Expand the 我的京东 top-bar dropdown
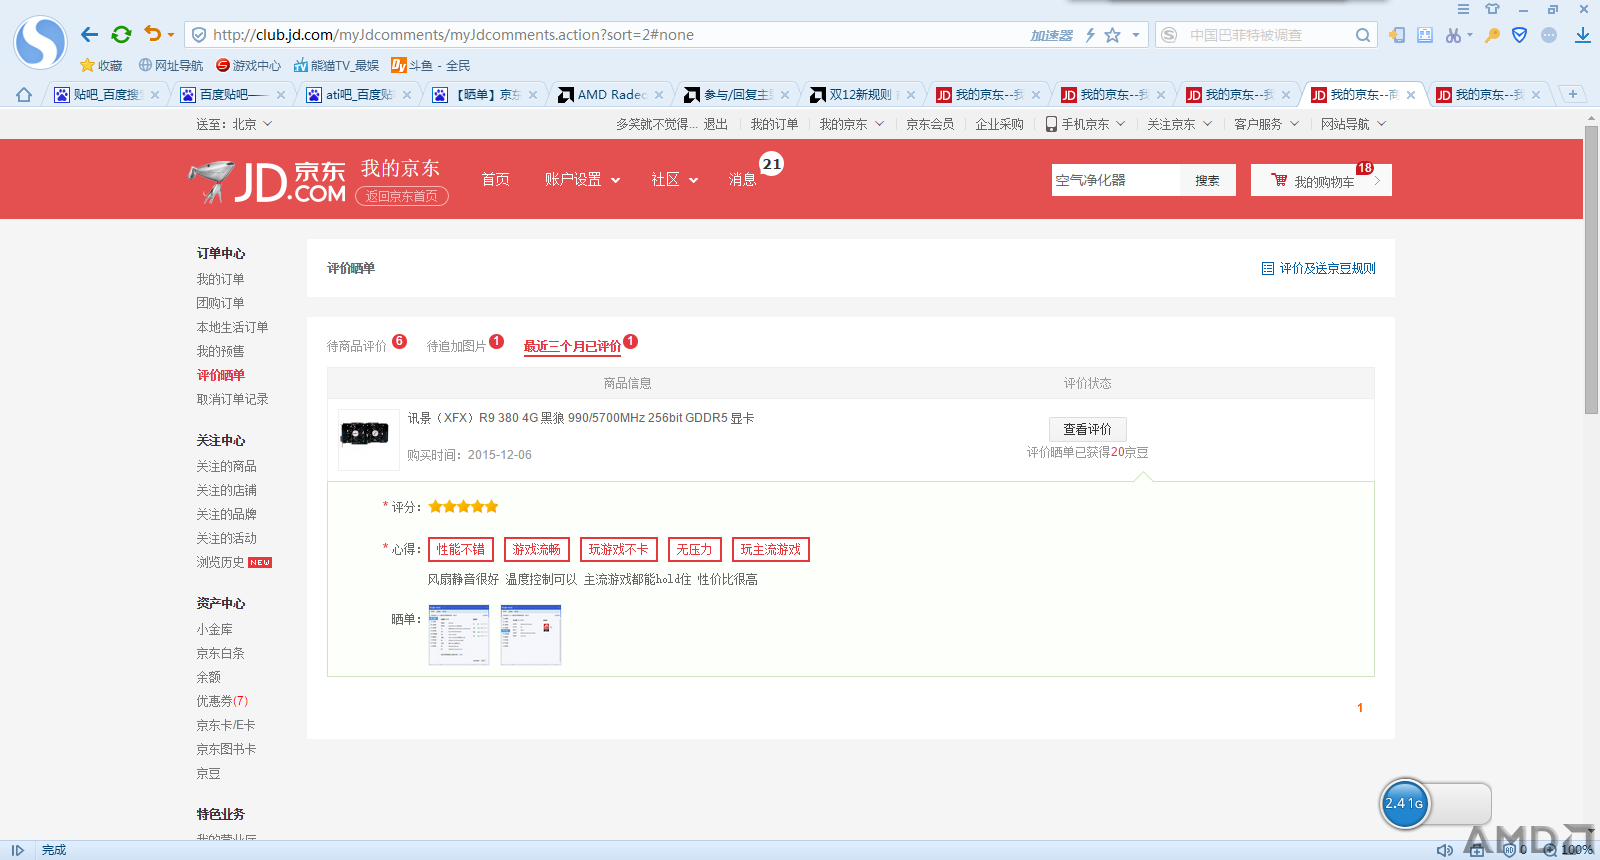Image resolution: width=1600 pixels, height=860 pixels. (852, 124)
